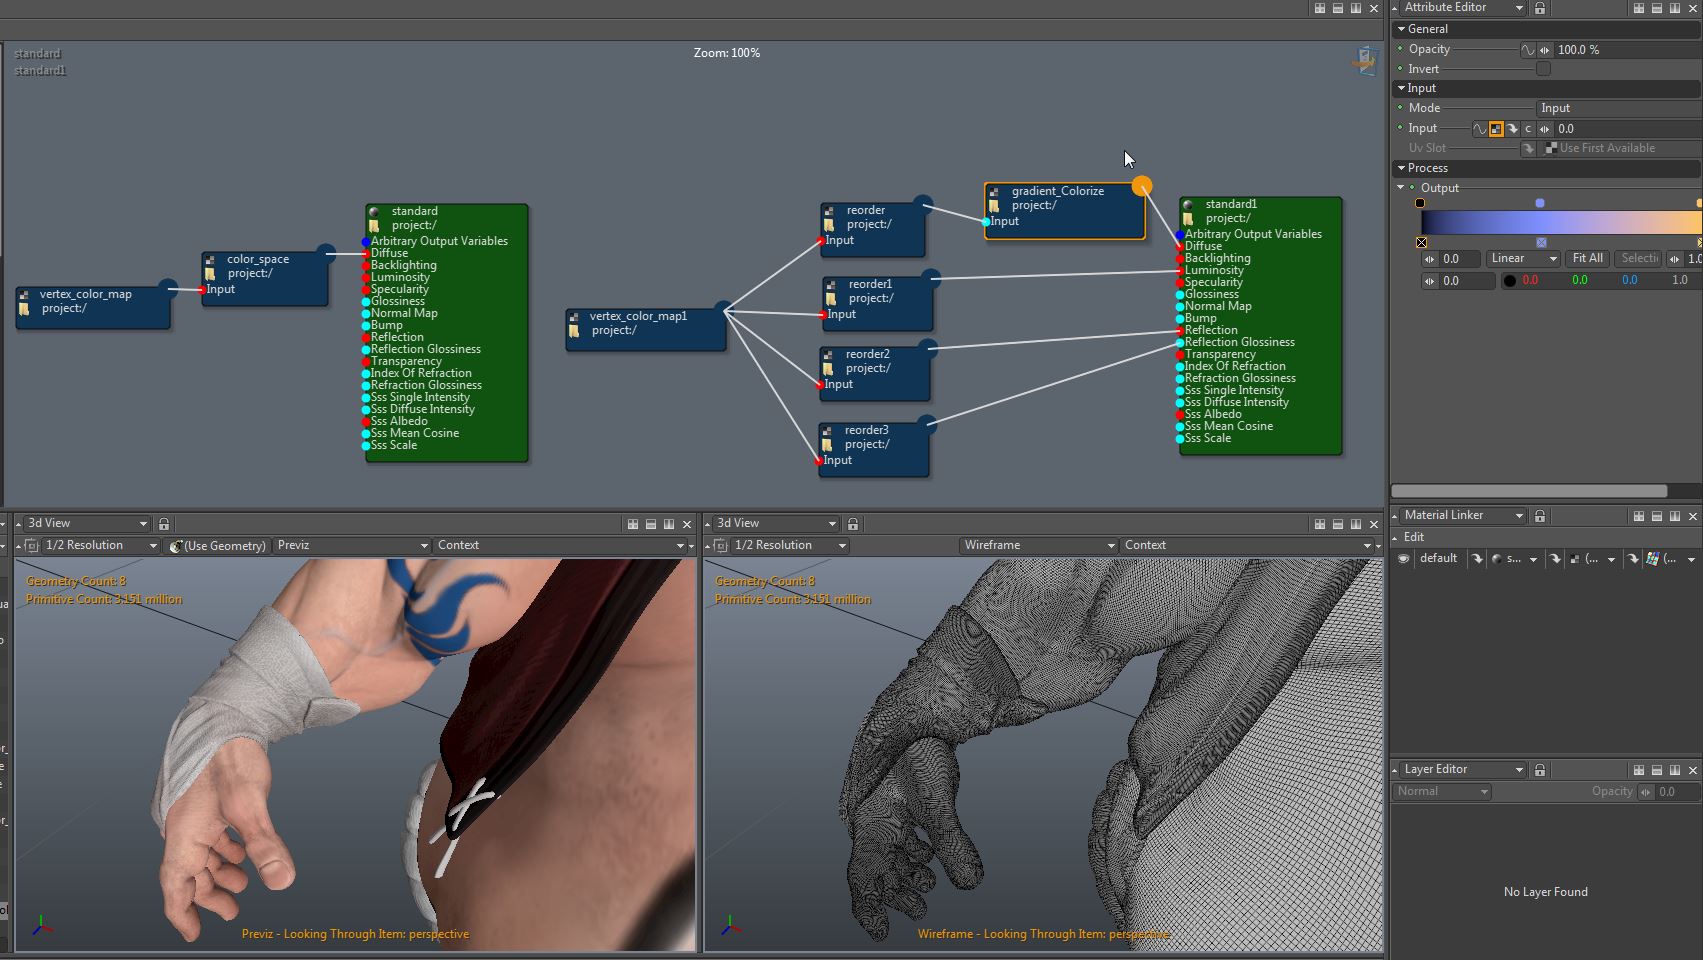Click the eye icon in Material Linker

pos(1404,559)
